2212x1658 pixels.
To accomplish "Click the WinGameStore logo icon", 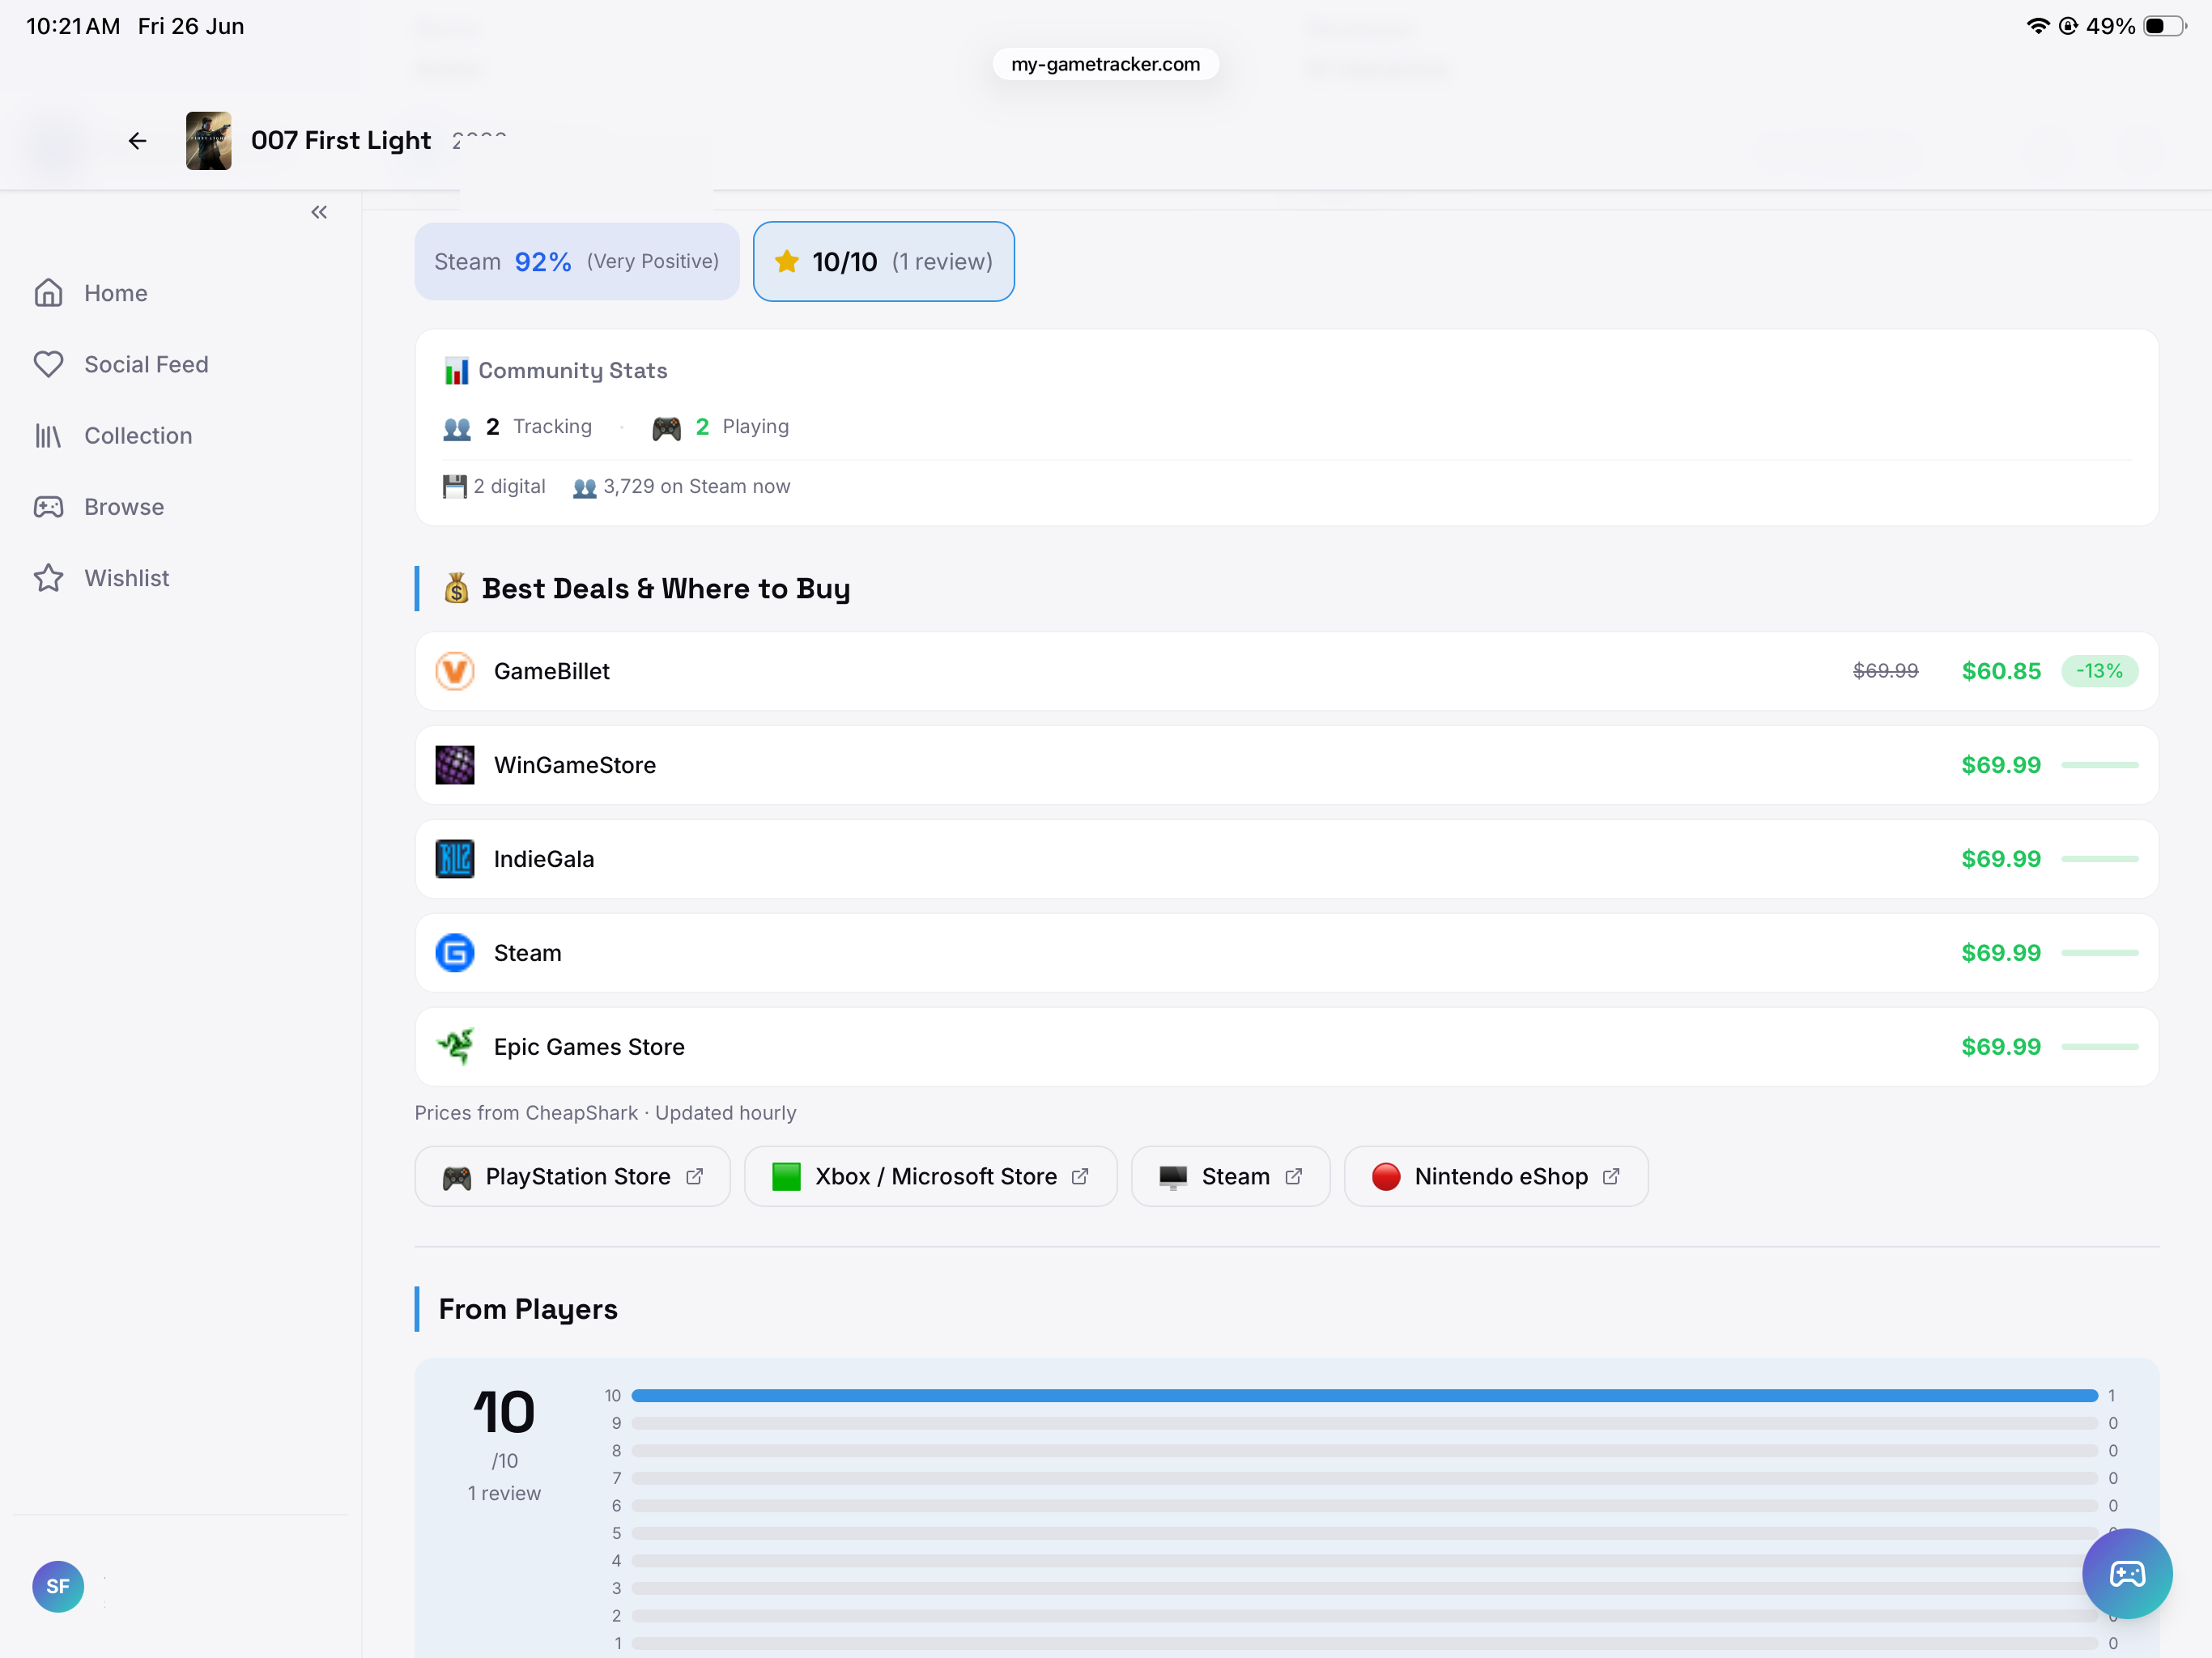I will (455, 765).
